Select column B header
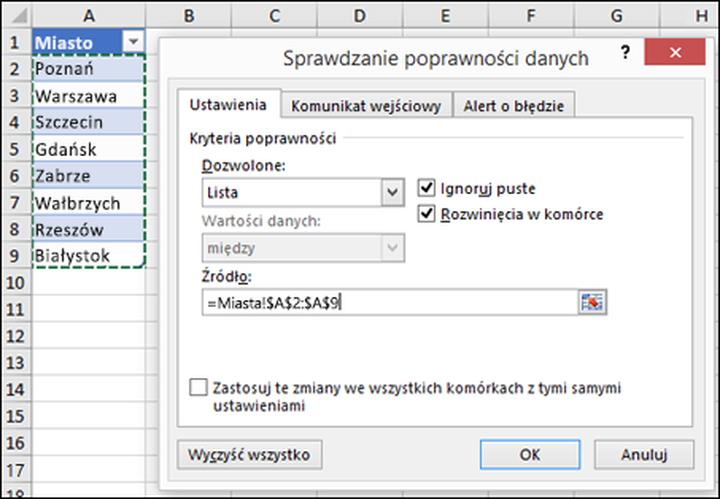720x499 pixels. pos(188,16)
